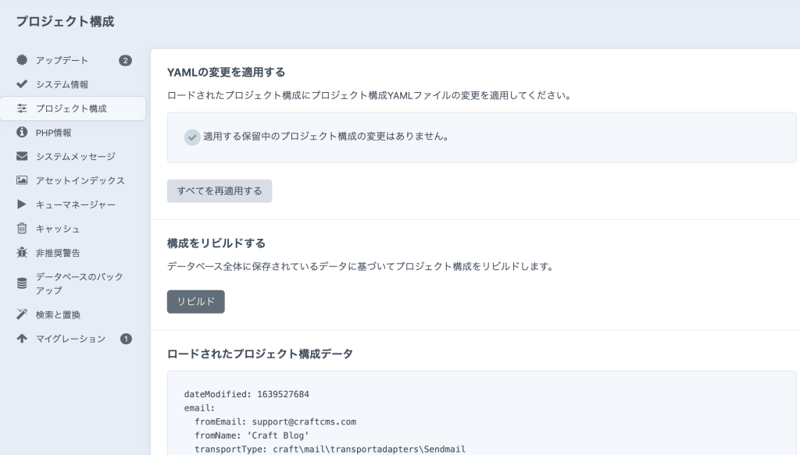The image size is (800, 455).
Task: Click the play icon for キューマネージャー
Action: [x=22, y=204]
